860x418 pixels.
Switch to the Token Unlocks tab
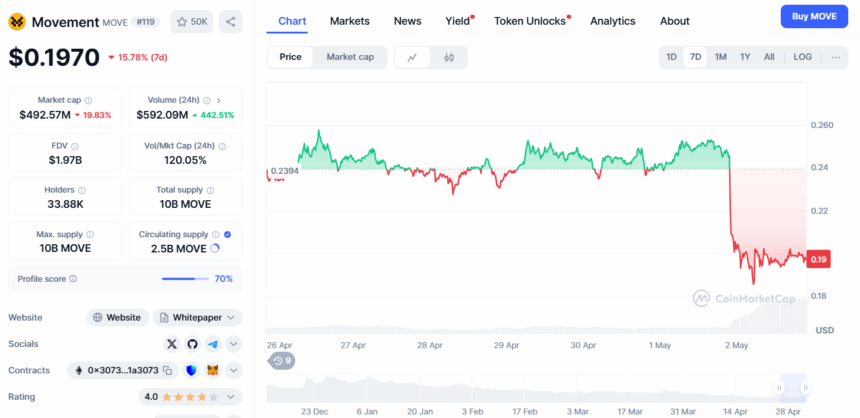(x=530, y=21)
